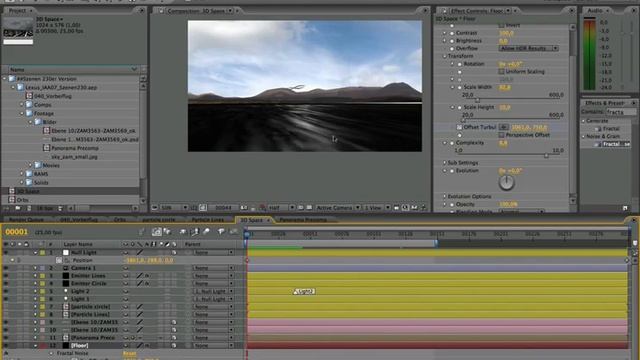Click the take snapshot camera icon
Image resolution: width=640 pixels, height=360 pixels.
pos(244,208)
